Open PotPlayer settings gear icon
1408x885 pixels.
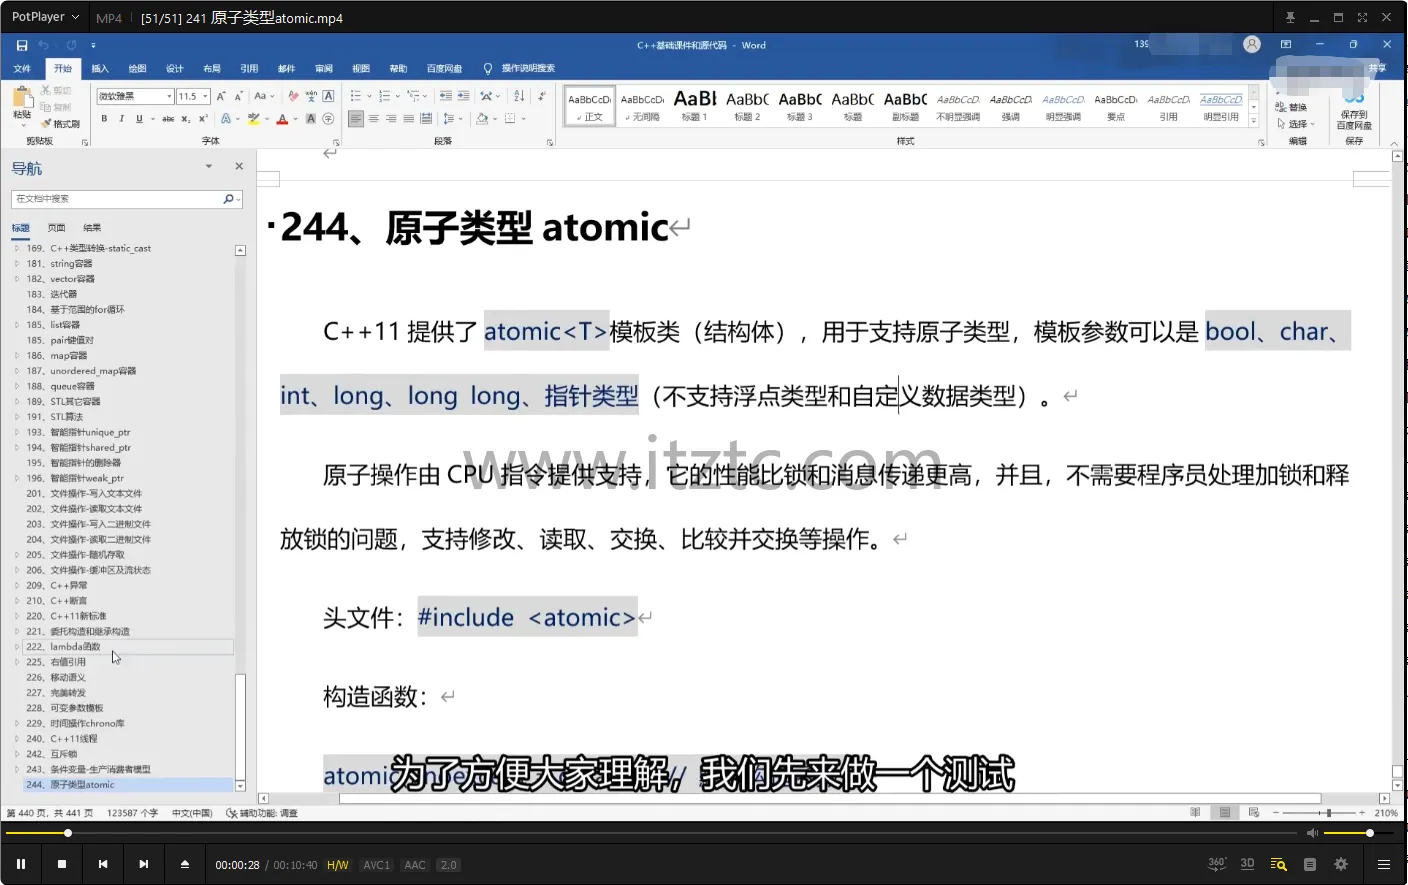pyautogui.click(x=1340, y=864)
